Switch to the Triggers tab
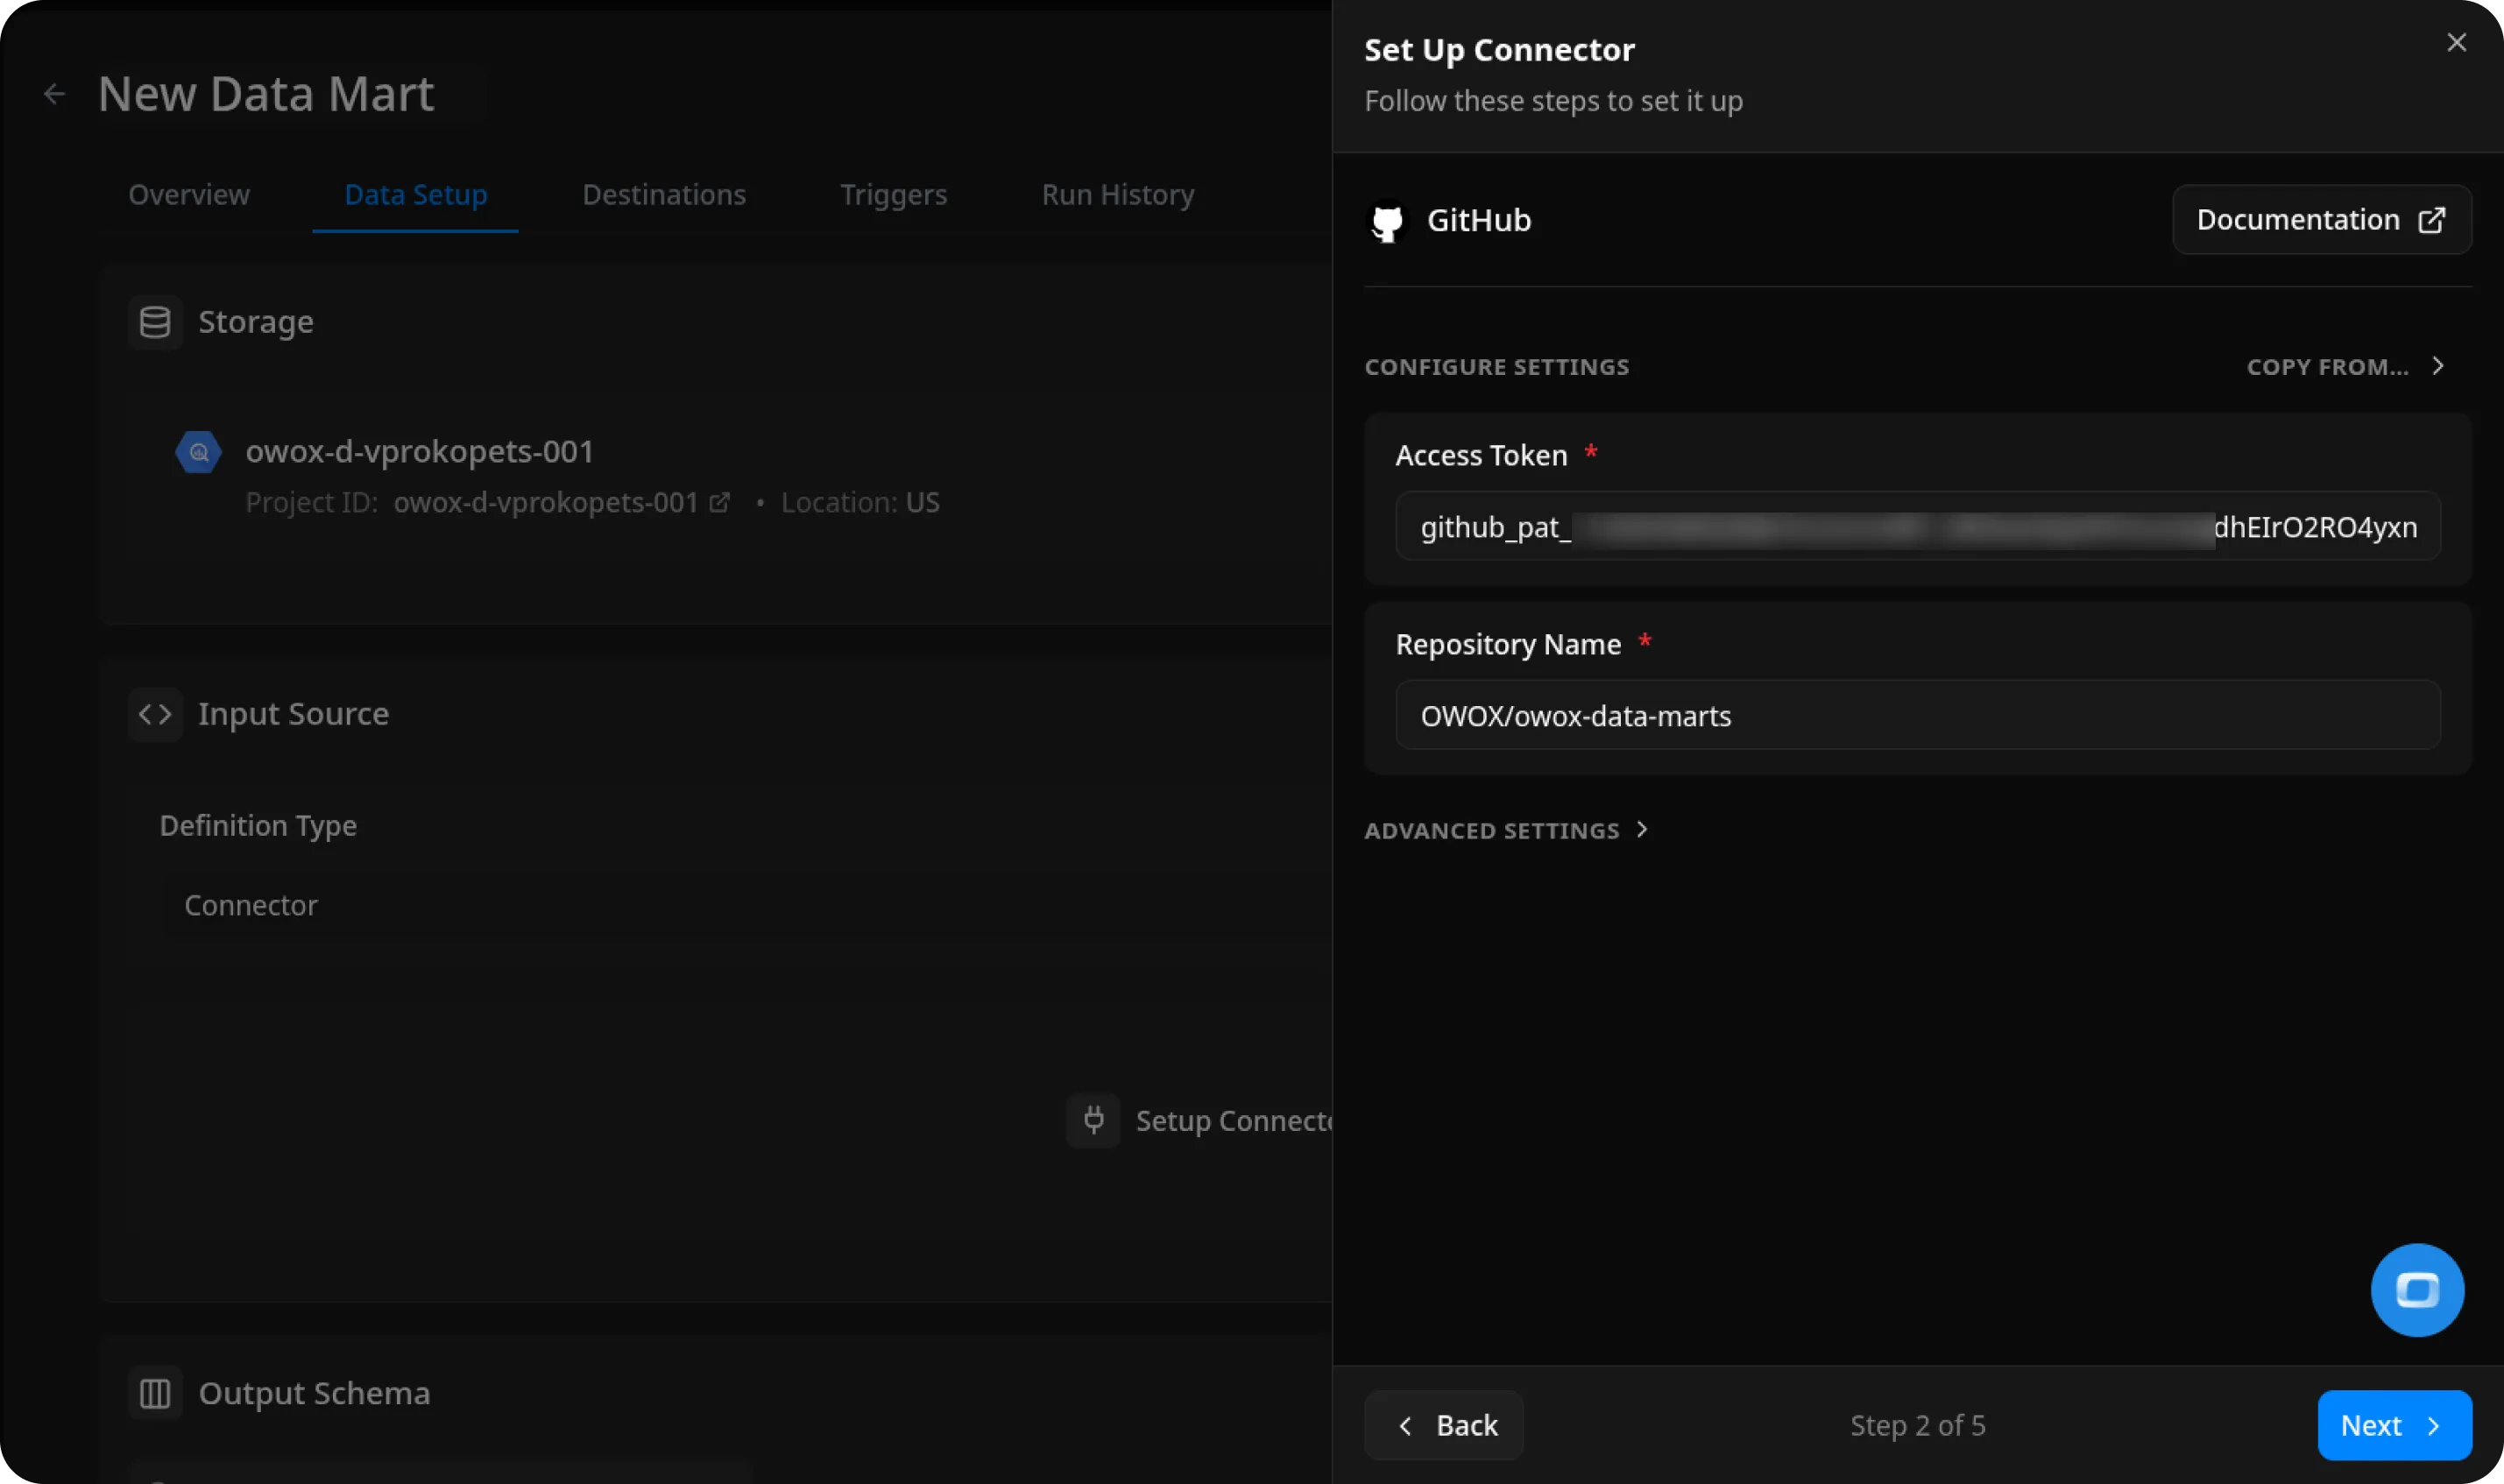The height and width of the screenshot is (1484, 2504). [893, 195]
